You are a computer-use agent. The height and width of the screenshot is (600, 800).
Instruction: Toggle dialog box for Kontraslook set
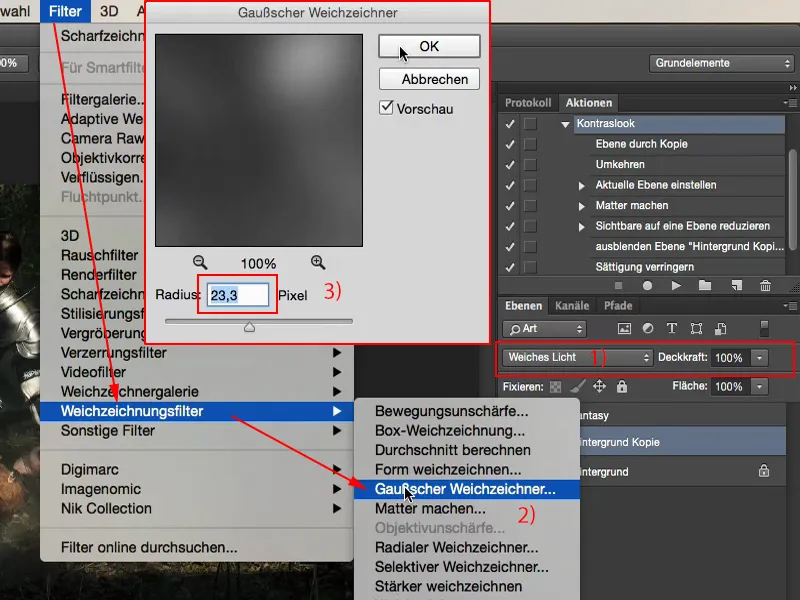click(x=531, y=124)
